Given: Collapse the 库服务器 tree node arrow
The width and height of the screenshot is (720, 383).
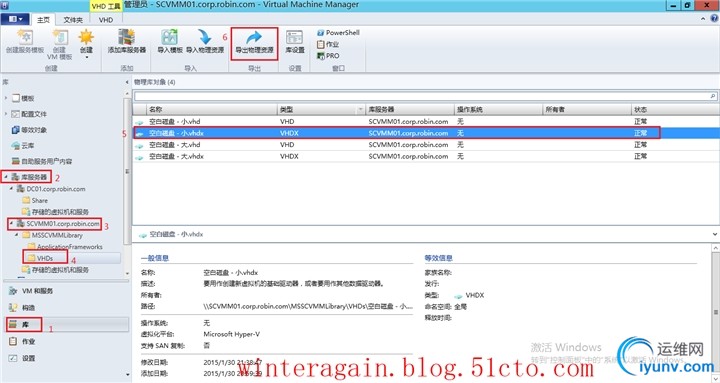Looking at the screenshot, I should [6, 176].
